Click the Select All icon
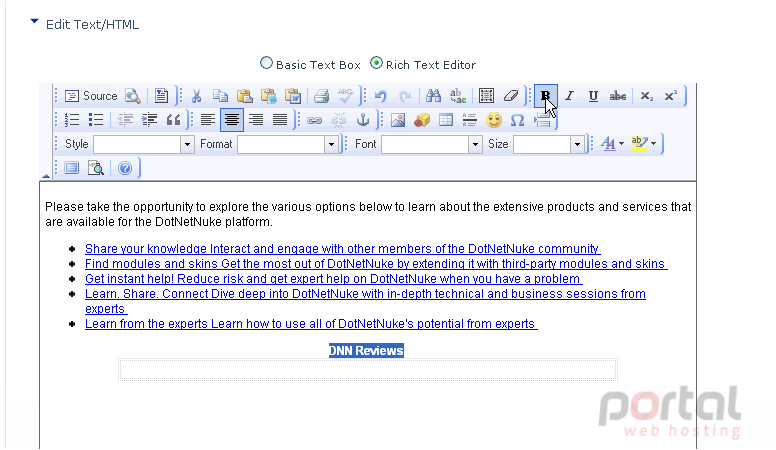776x450 pixels. point(486,96)
